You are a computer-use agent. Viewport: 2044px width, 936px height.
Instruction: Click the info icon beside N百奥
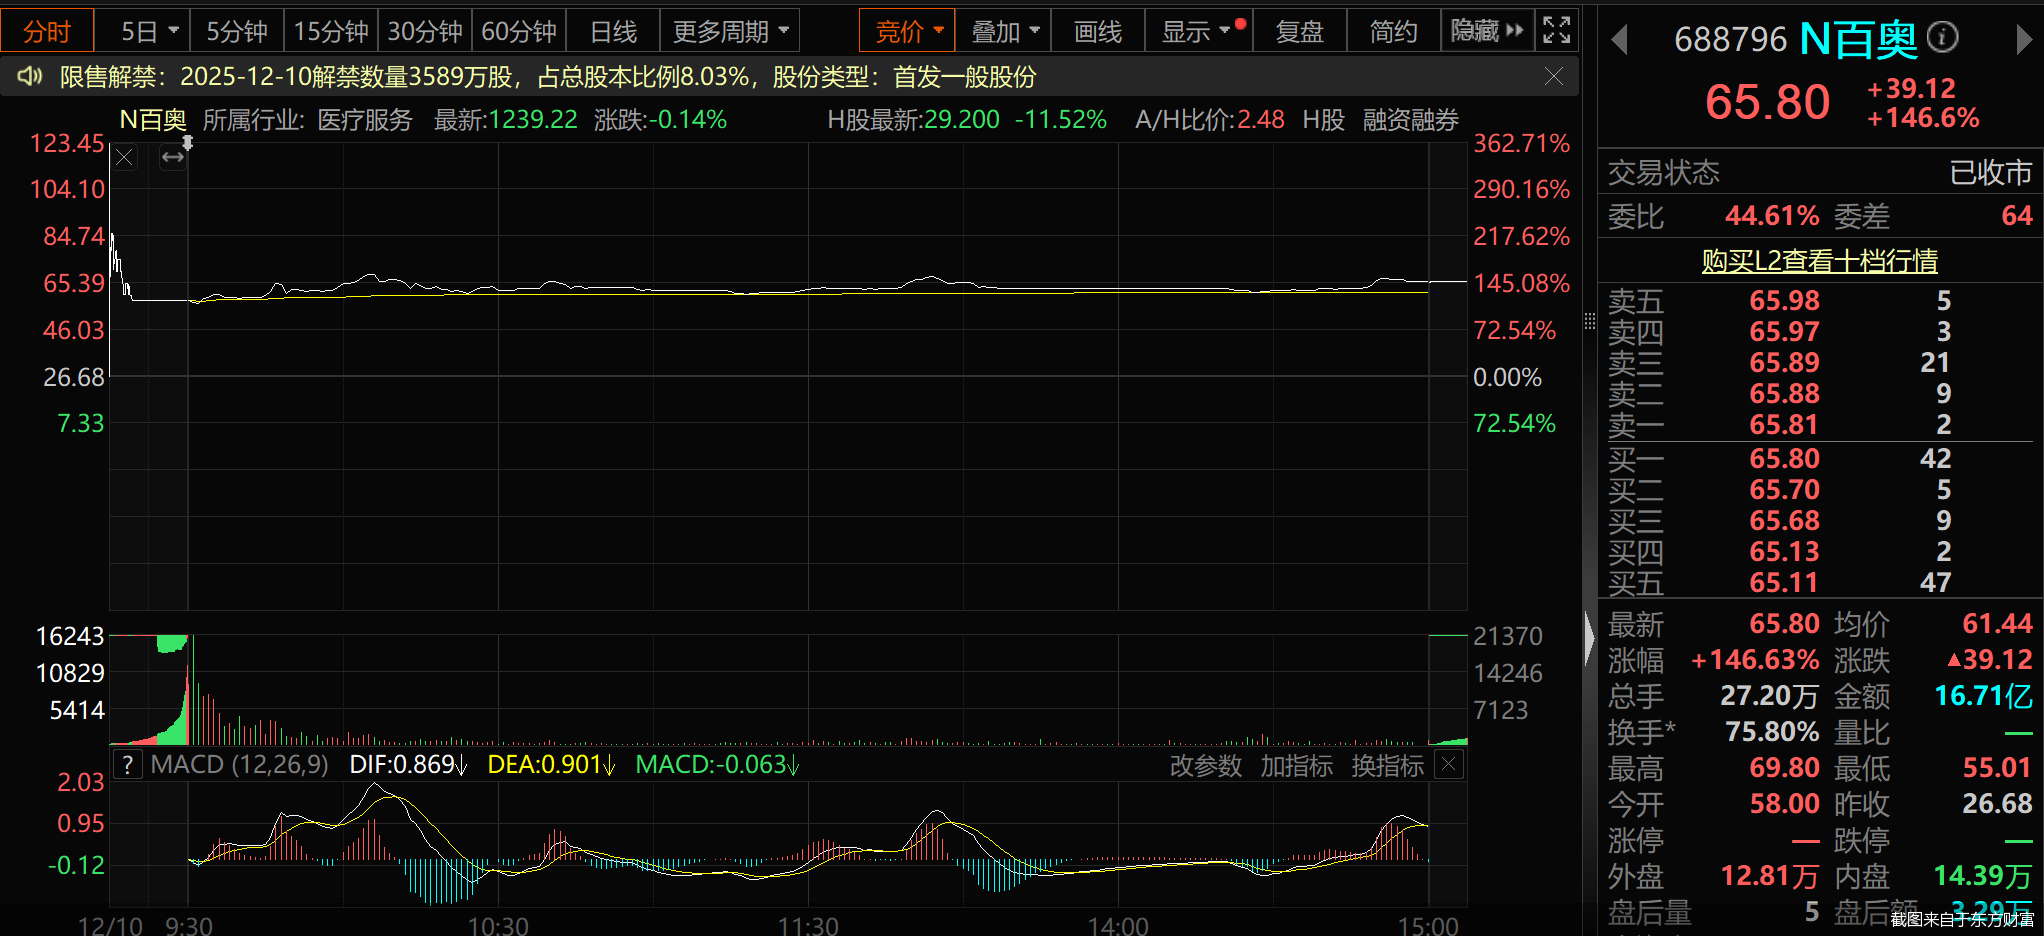[1942, 37]
